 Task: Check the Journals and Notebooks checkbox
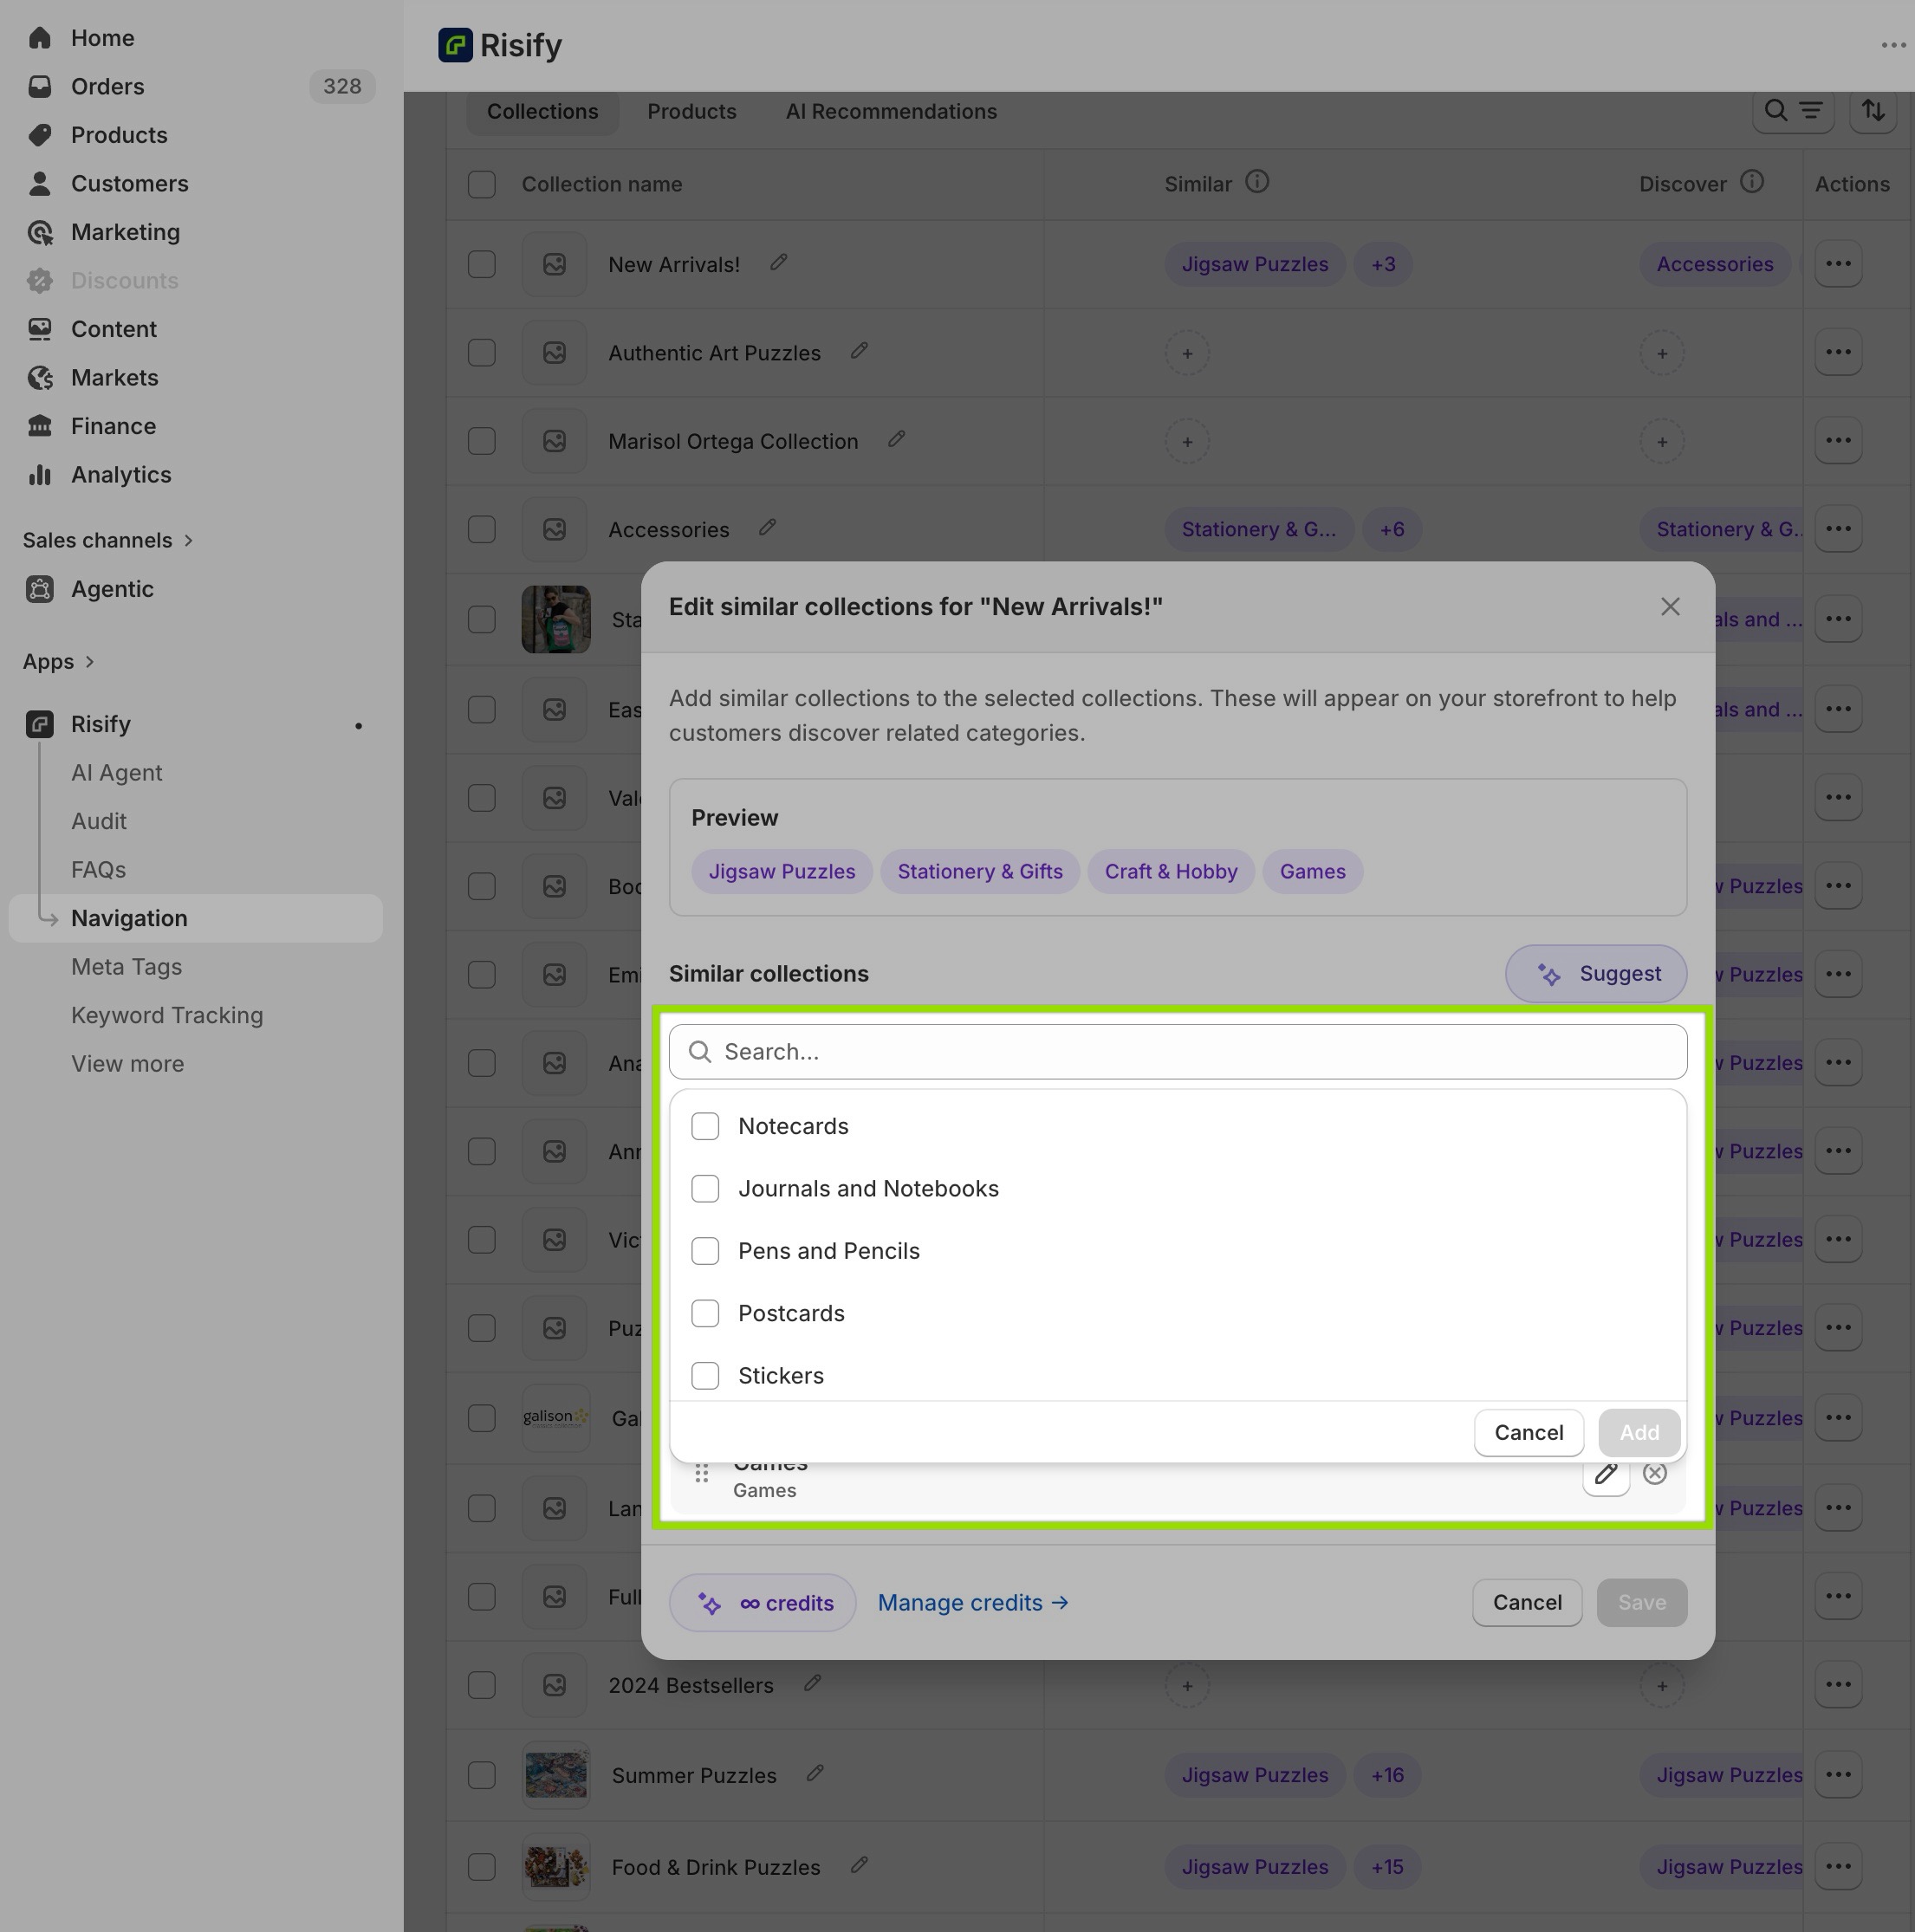[705, 1189]
